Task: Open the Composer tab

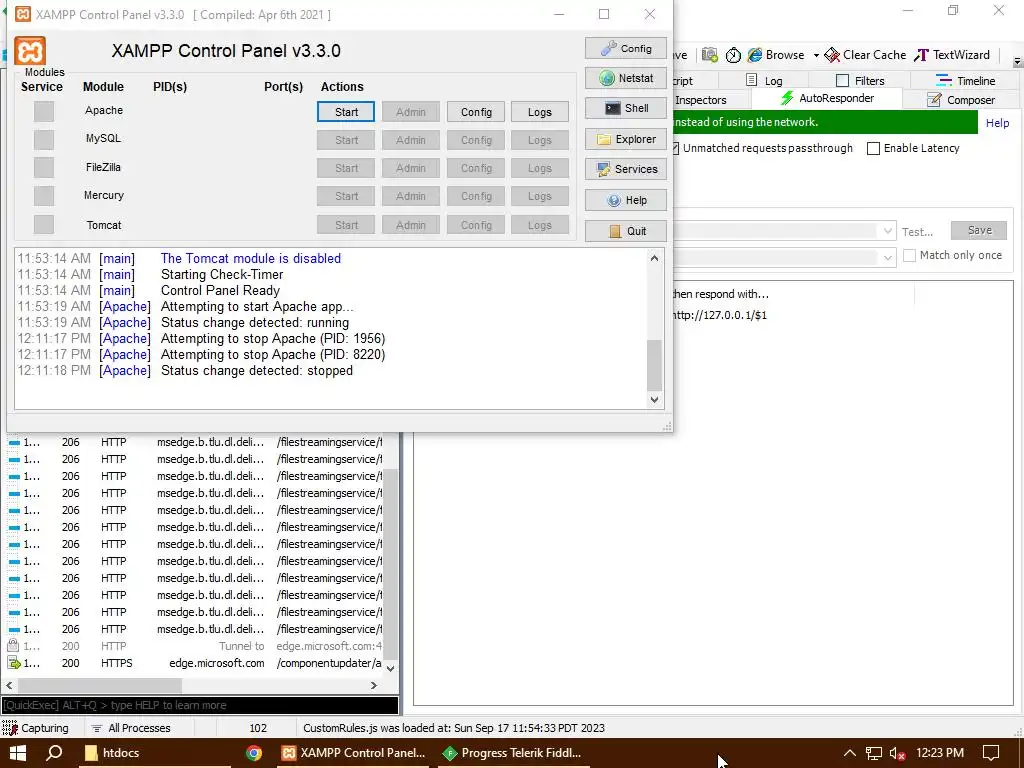Action: [x=961, y=100]
